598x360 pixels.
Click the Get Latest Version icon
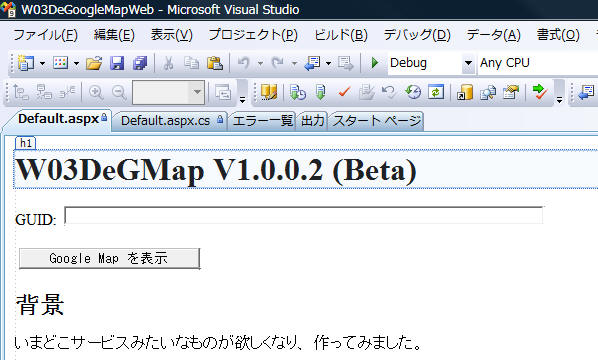[298, 92]
